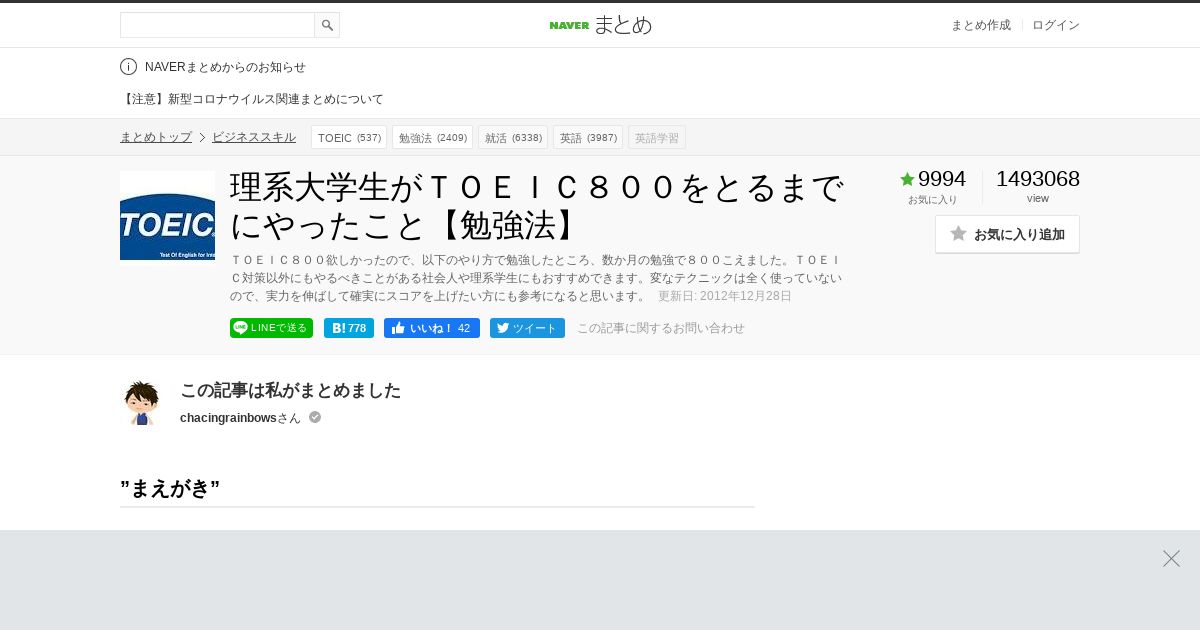Select the 英語 (3987) tag
Screen dimensions: 1200x630
pyautogui.click(x=588, y=138)
